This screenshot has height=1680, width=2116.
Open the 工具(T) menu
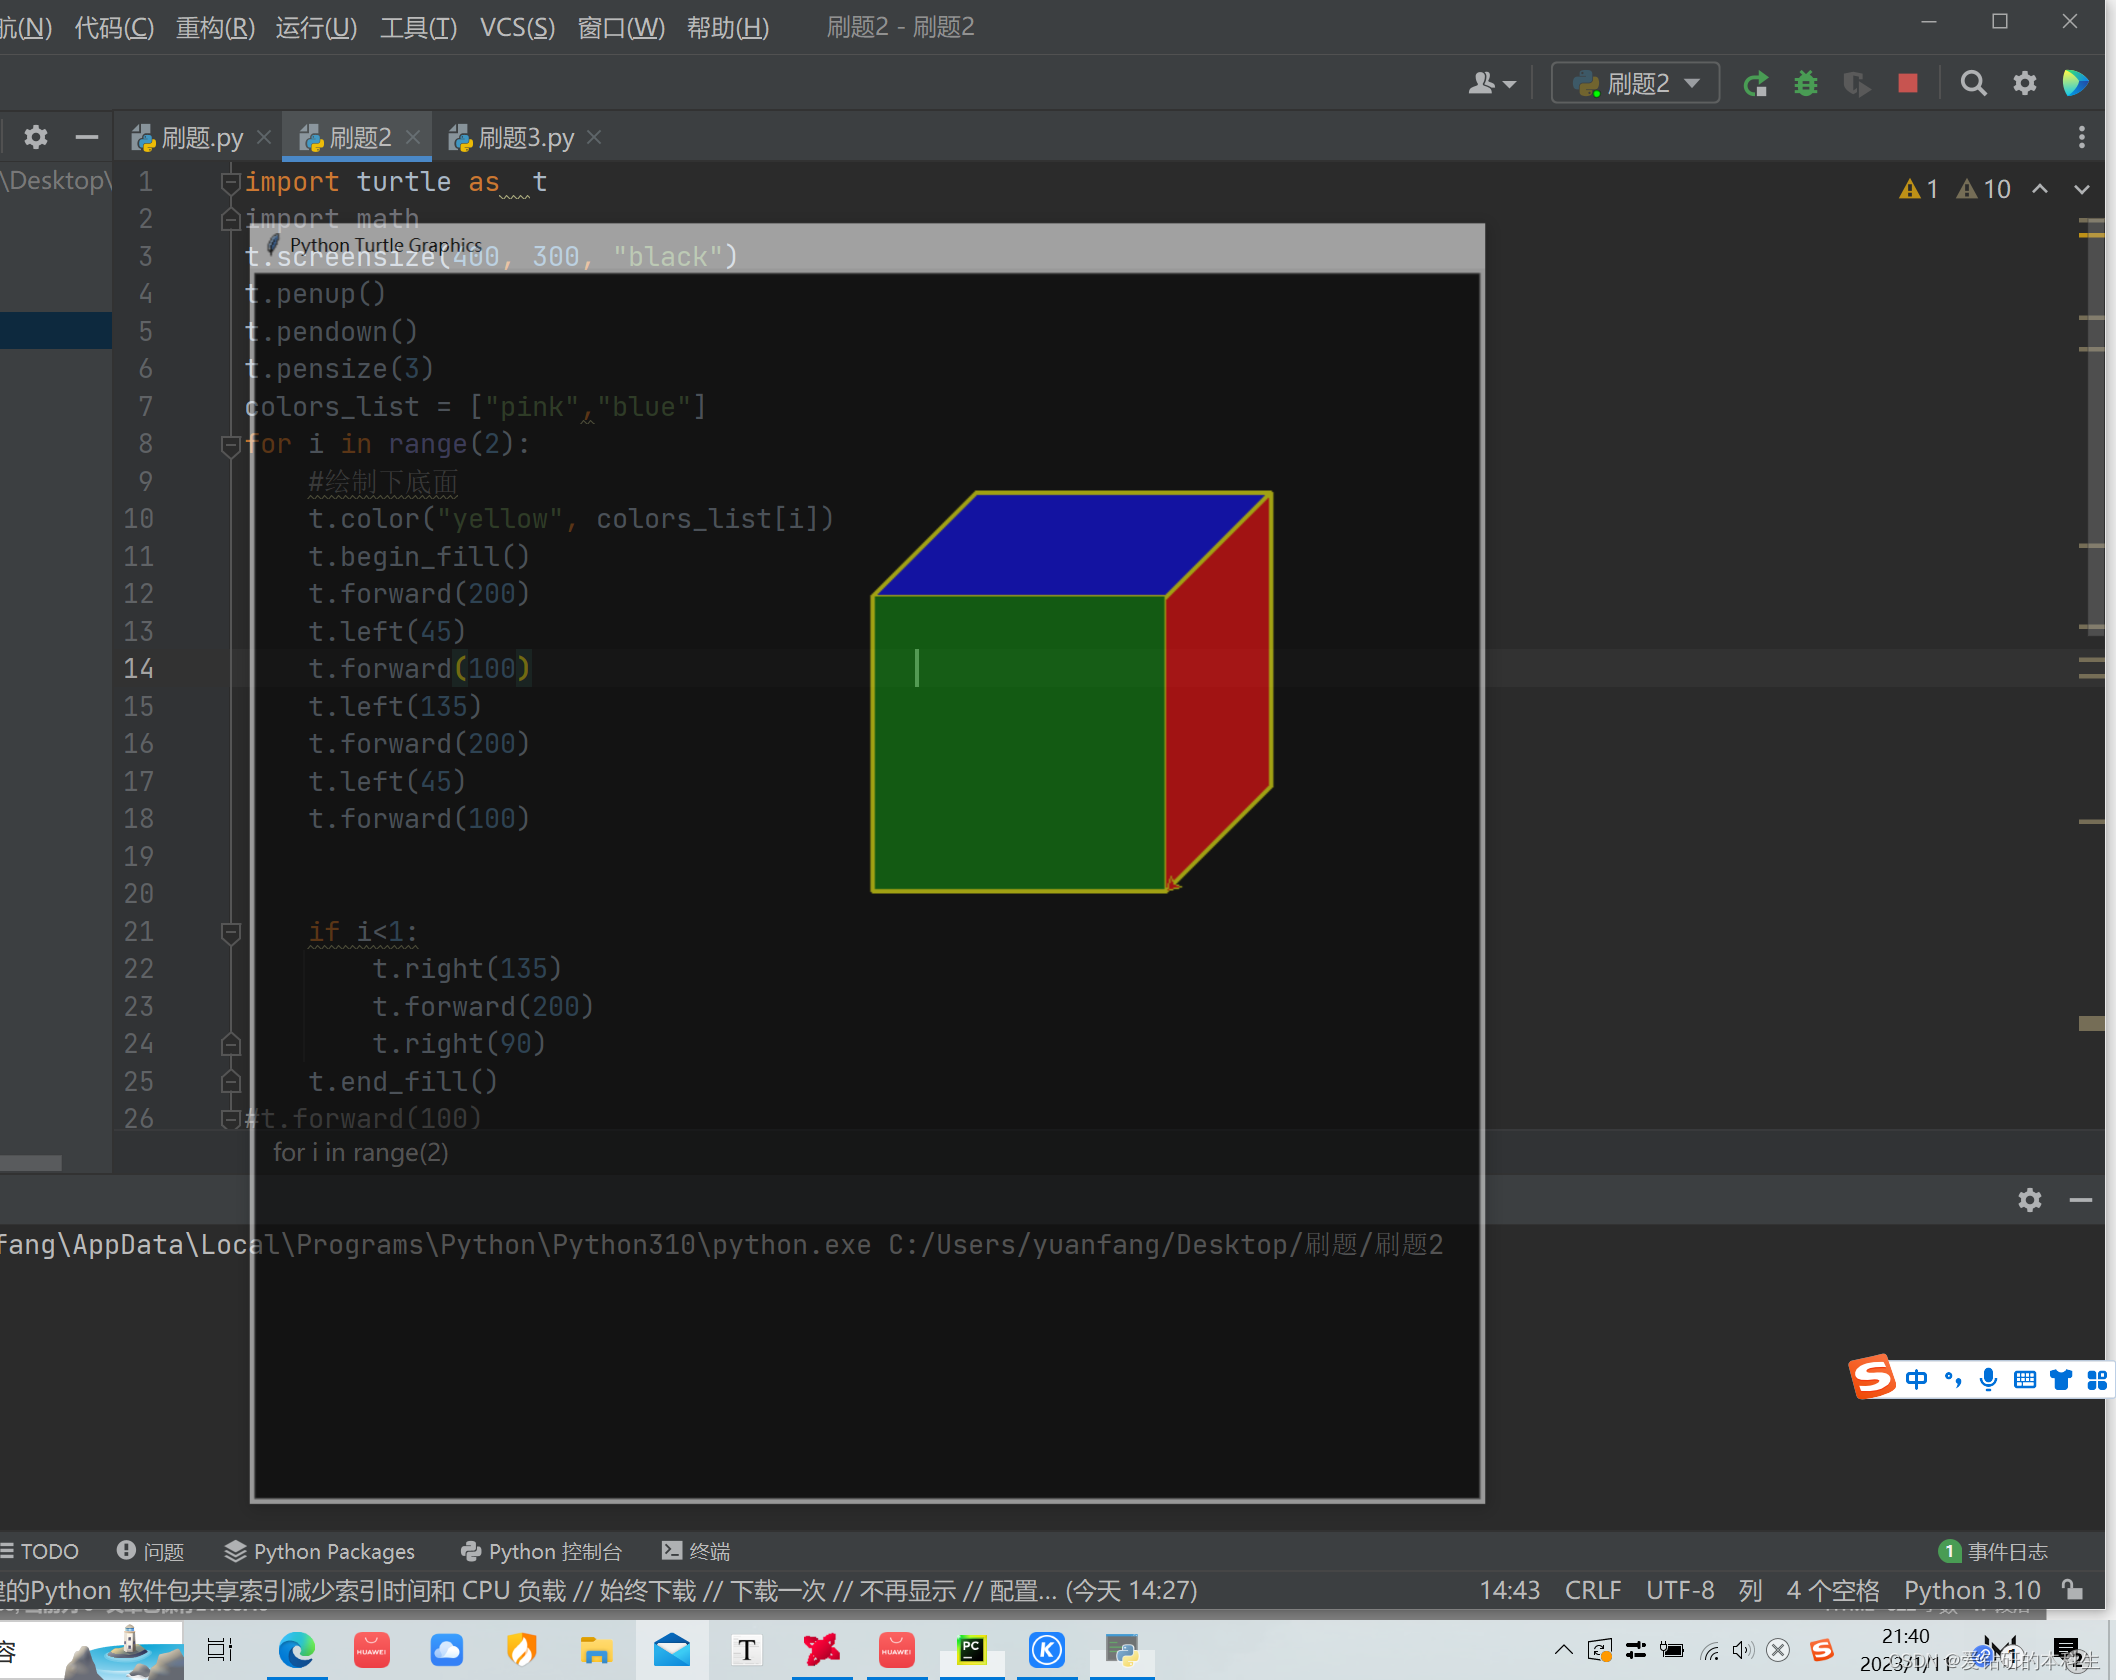[417, 27]
